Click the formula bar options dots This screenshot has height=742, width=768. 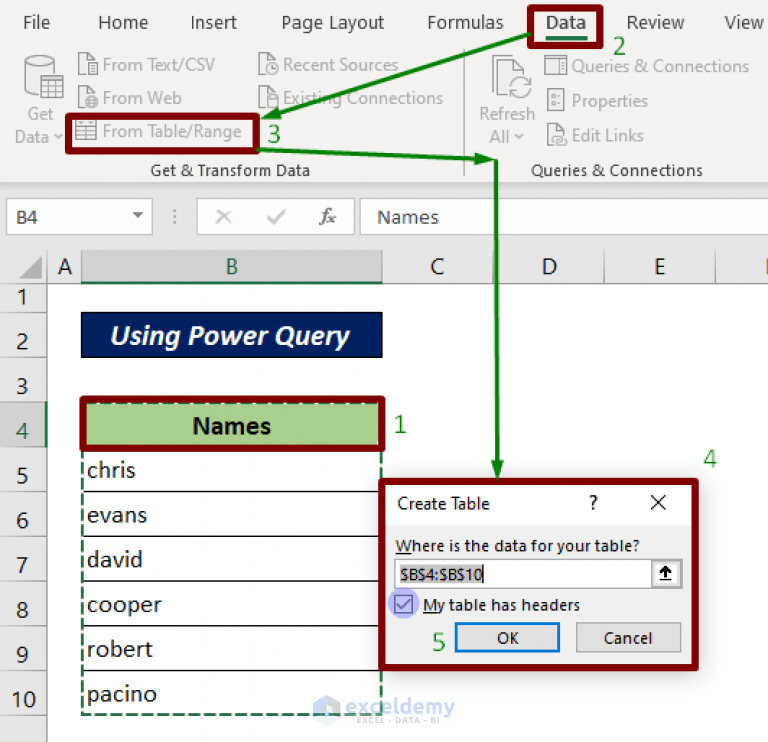point(174,216)
